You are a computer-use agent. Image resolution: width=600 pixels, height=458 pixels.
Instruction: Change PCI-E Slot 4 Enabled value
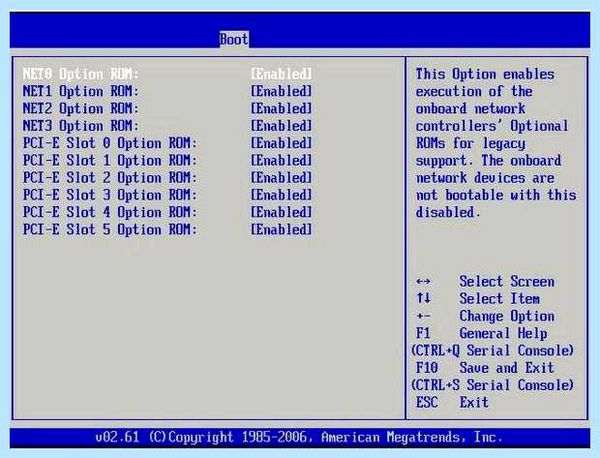(281, 212)
